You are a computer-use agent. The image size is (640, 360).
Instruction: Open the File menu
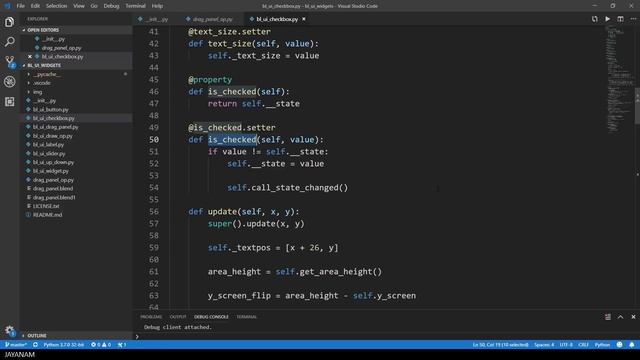[20, 6]
